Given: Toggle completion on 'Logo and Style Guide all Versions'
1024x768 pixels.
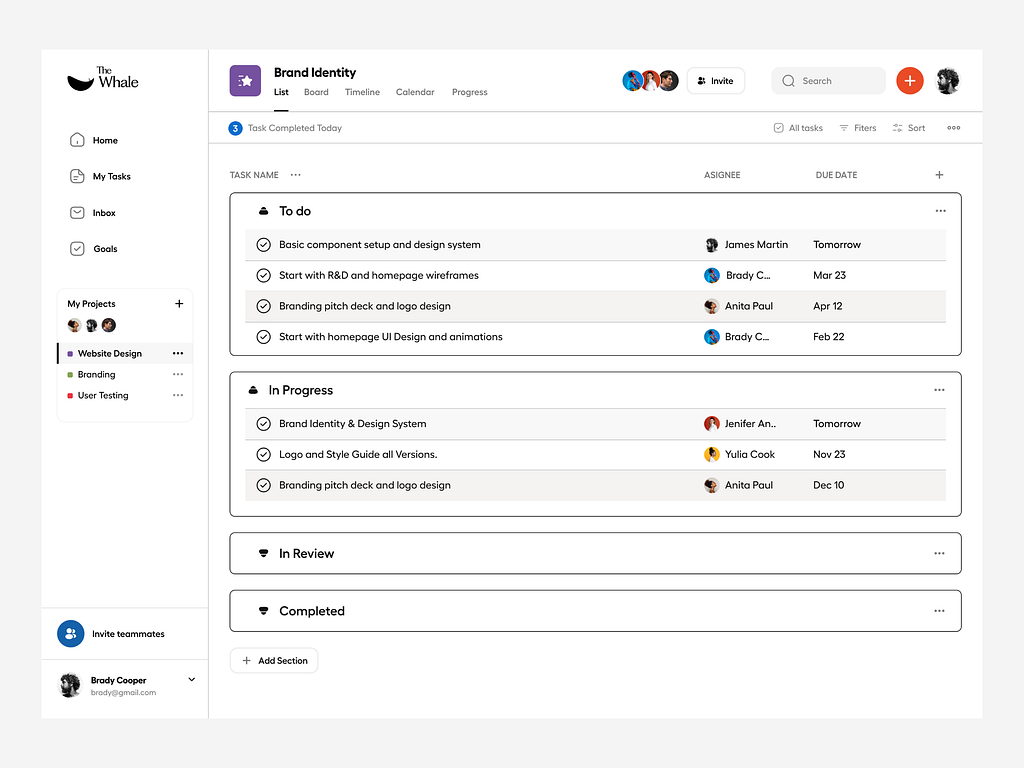Looking at the screenshot, I should coord(263,454).
